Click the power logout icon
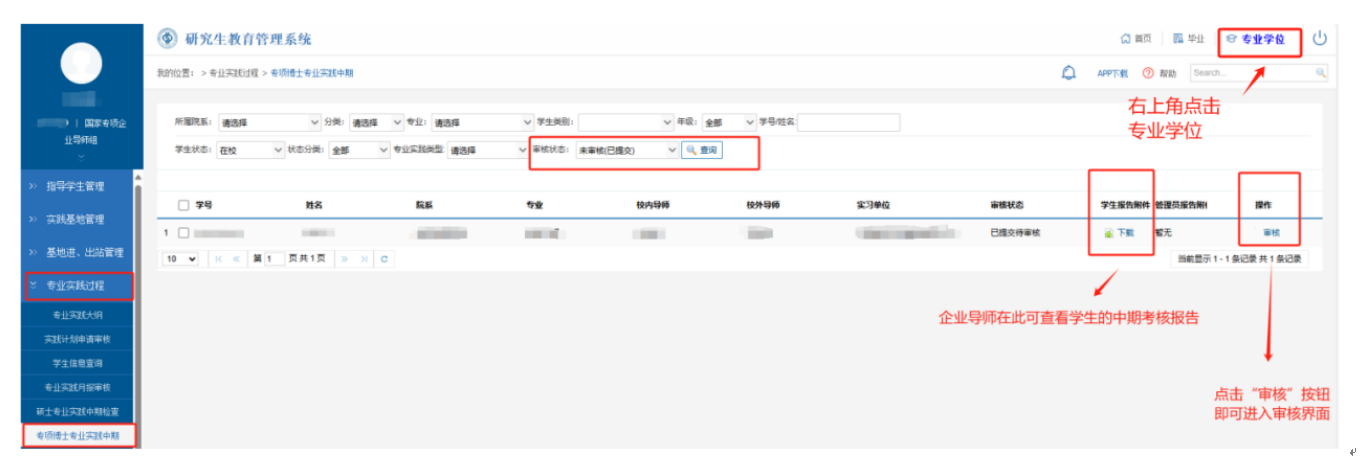 (x=1320, y=39)
